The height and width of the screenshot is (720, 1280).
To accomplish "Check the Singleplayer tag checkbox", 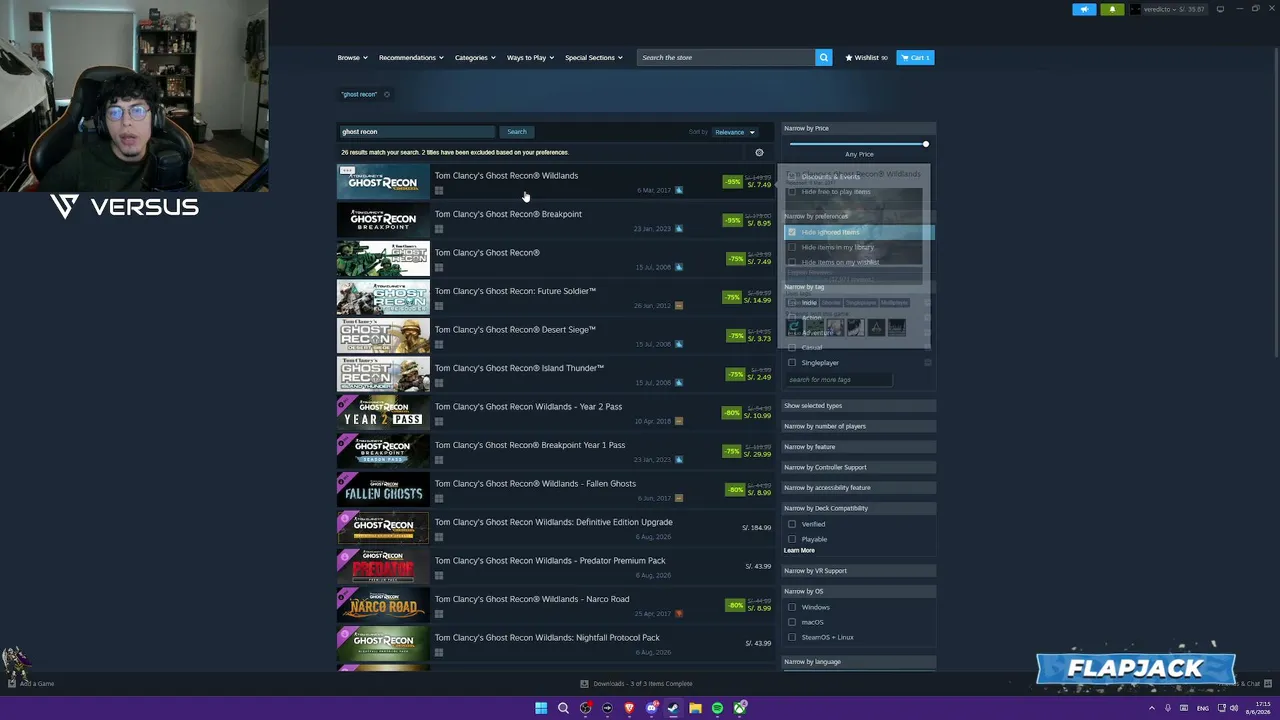I will click(792, 363).
